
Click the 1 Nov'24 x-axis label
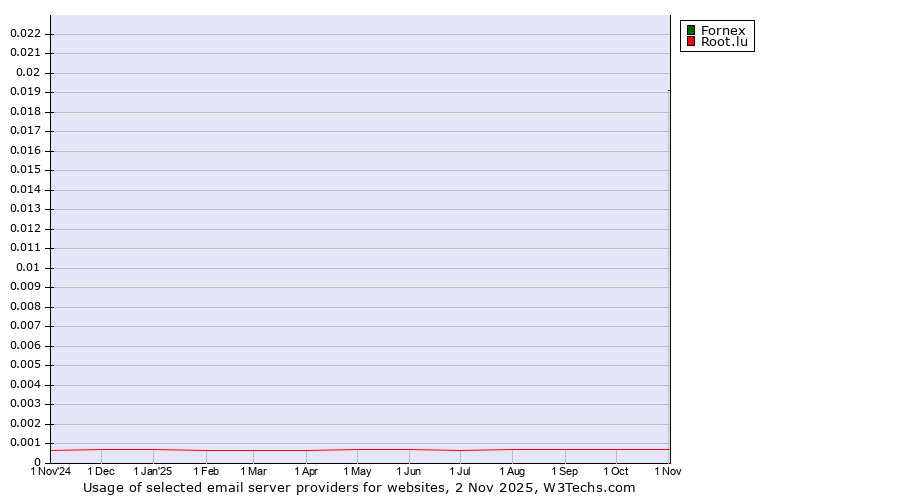(x=51, y=471)
